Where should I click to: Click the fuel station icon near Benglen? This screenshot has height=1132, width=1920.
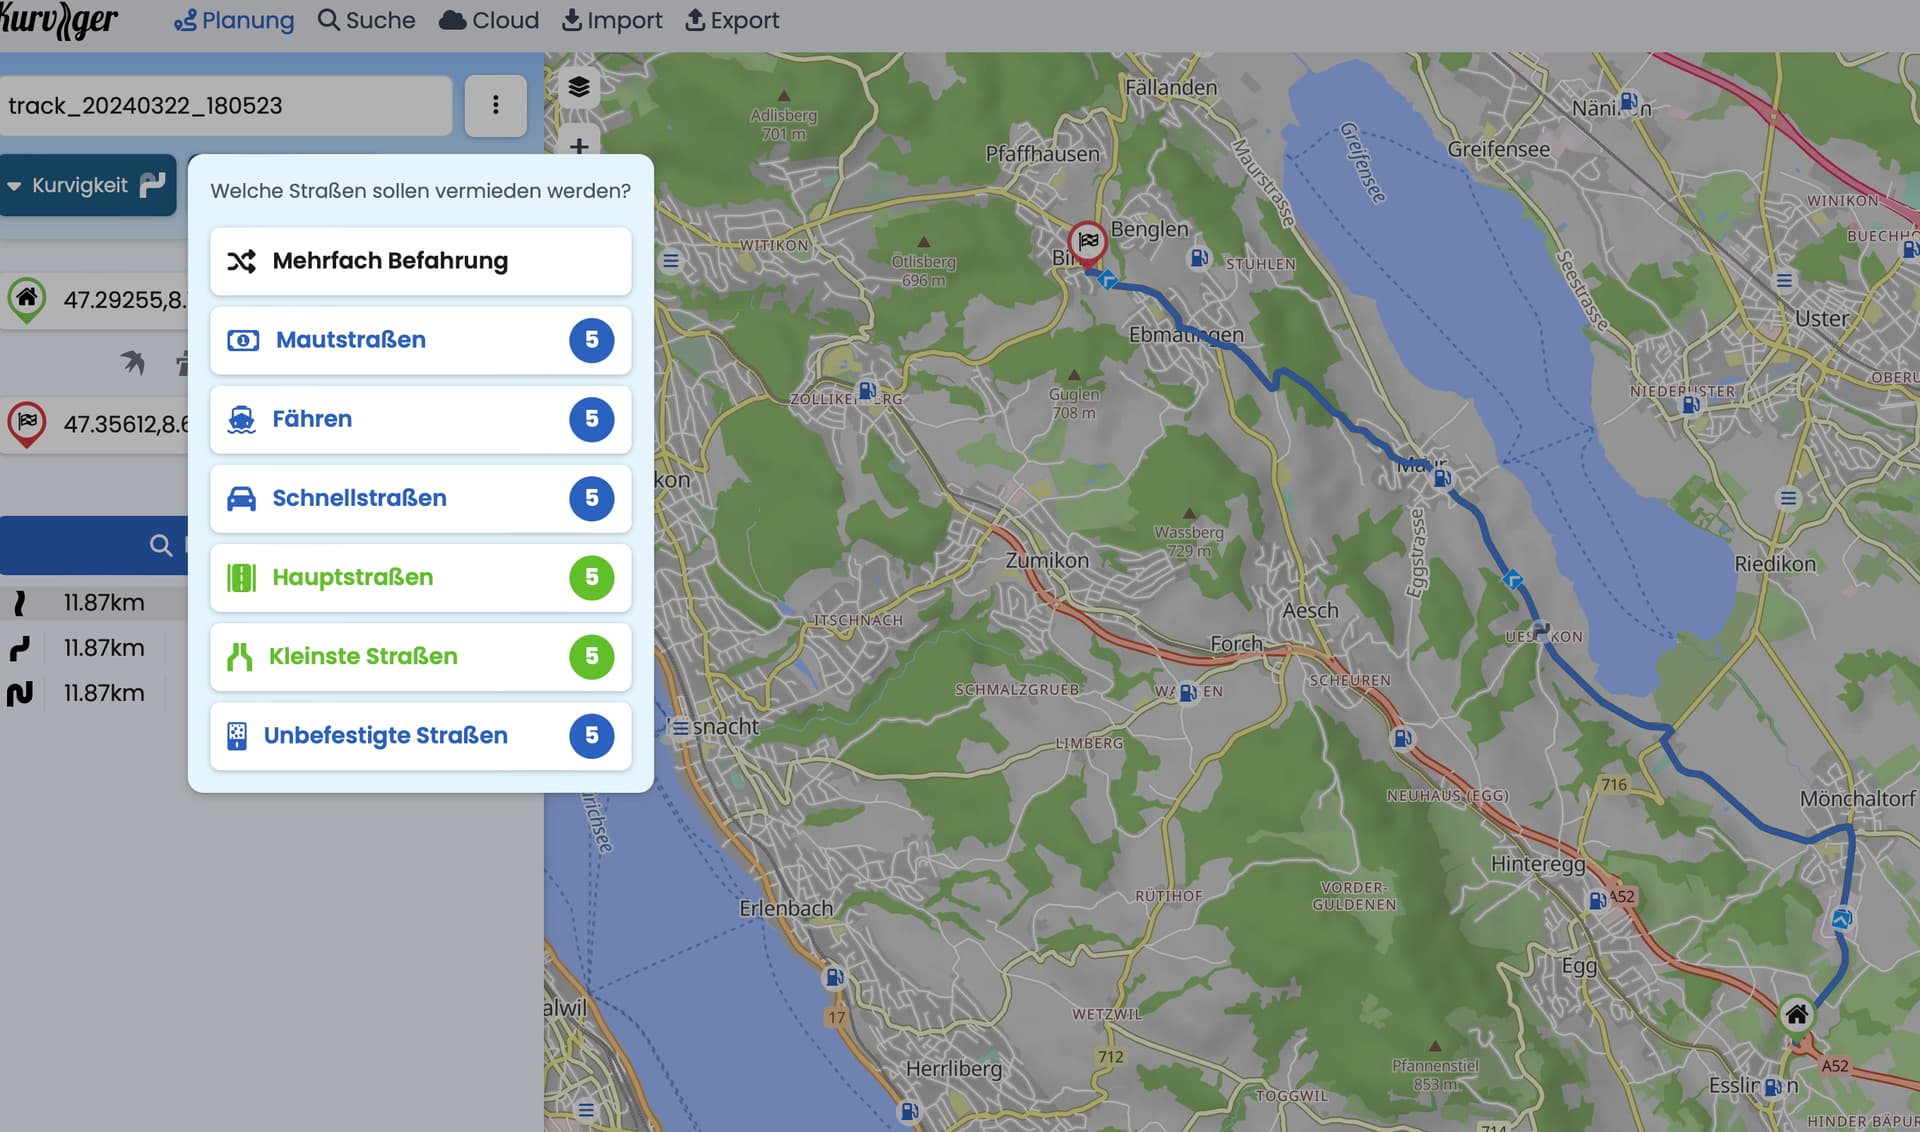pos(1199,258)
